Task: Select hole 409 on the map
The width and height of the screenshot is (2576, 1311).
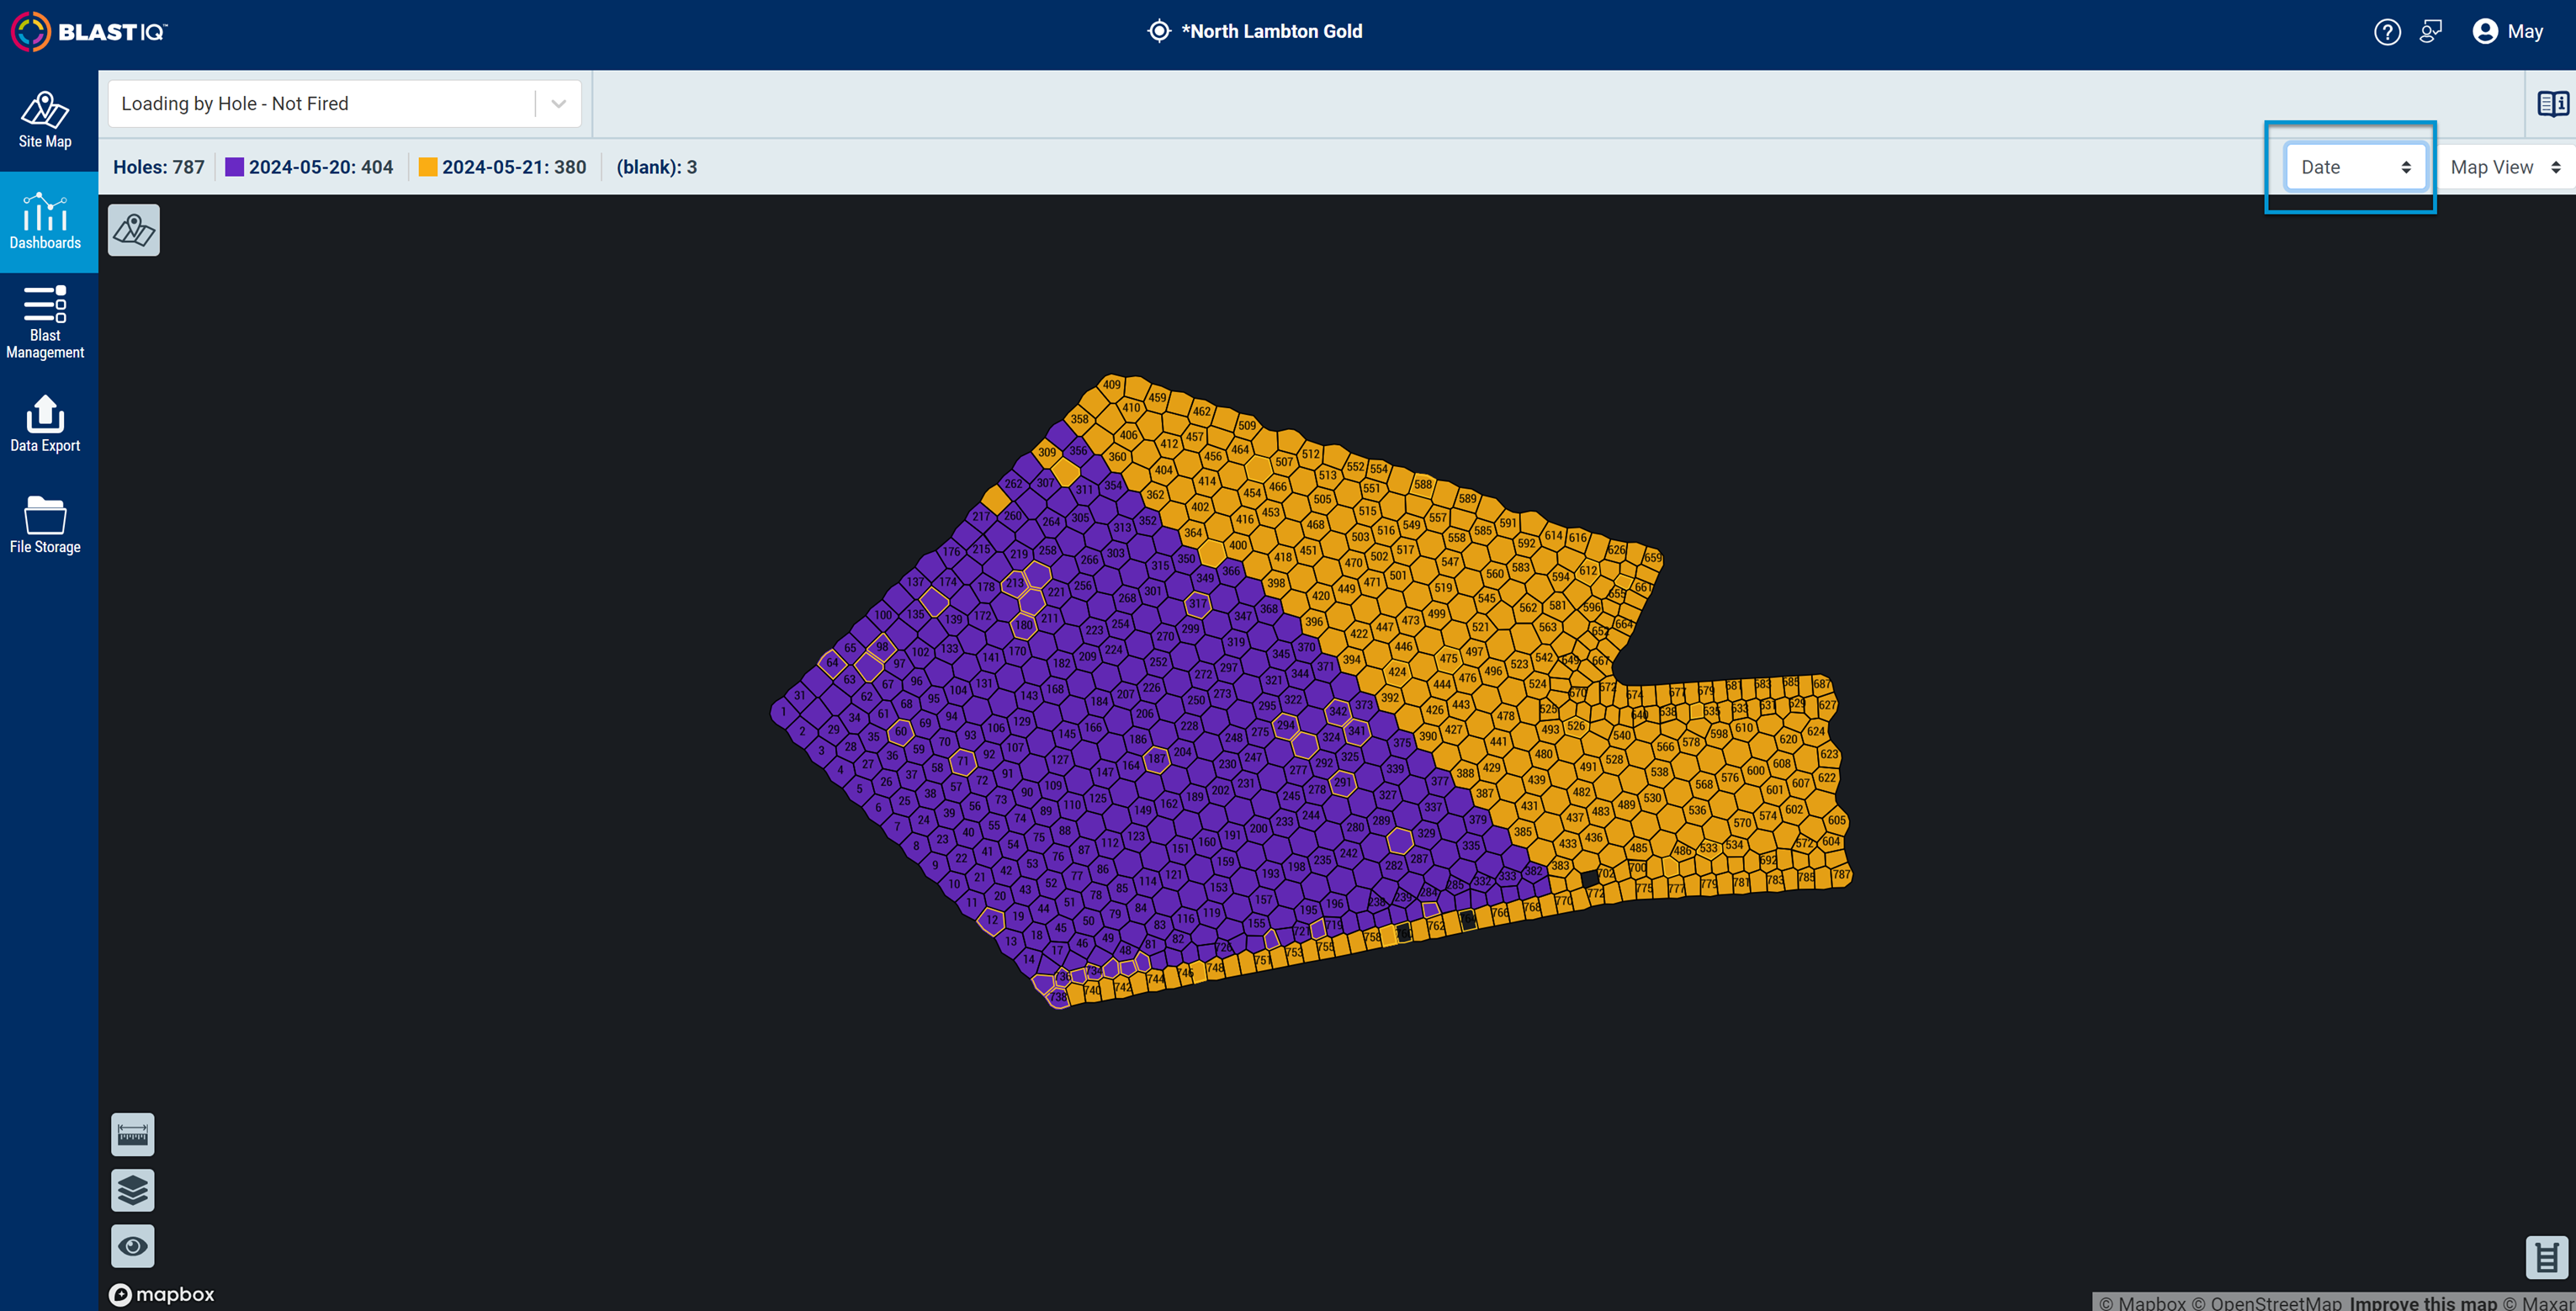Action: click(x=1112, y=385)
